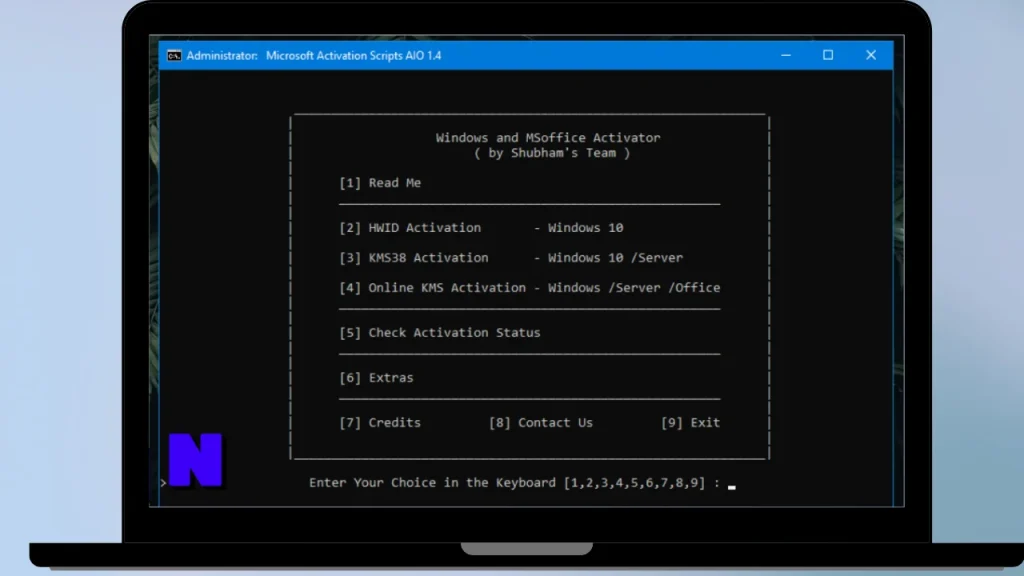This screenshot has height=576, width=1024.
Task: Click the '[7] Credits' entry
Action: point(379,423)
